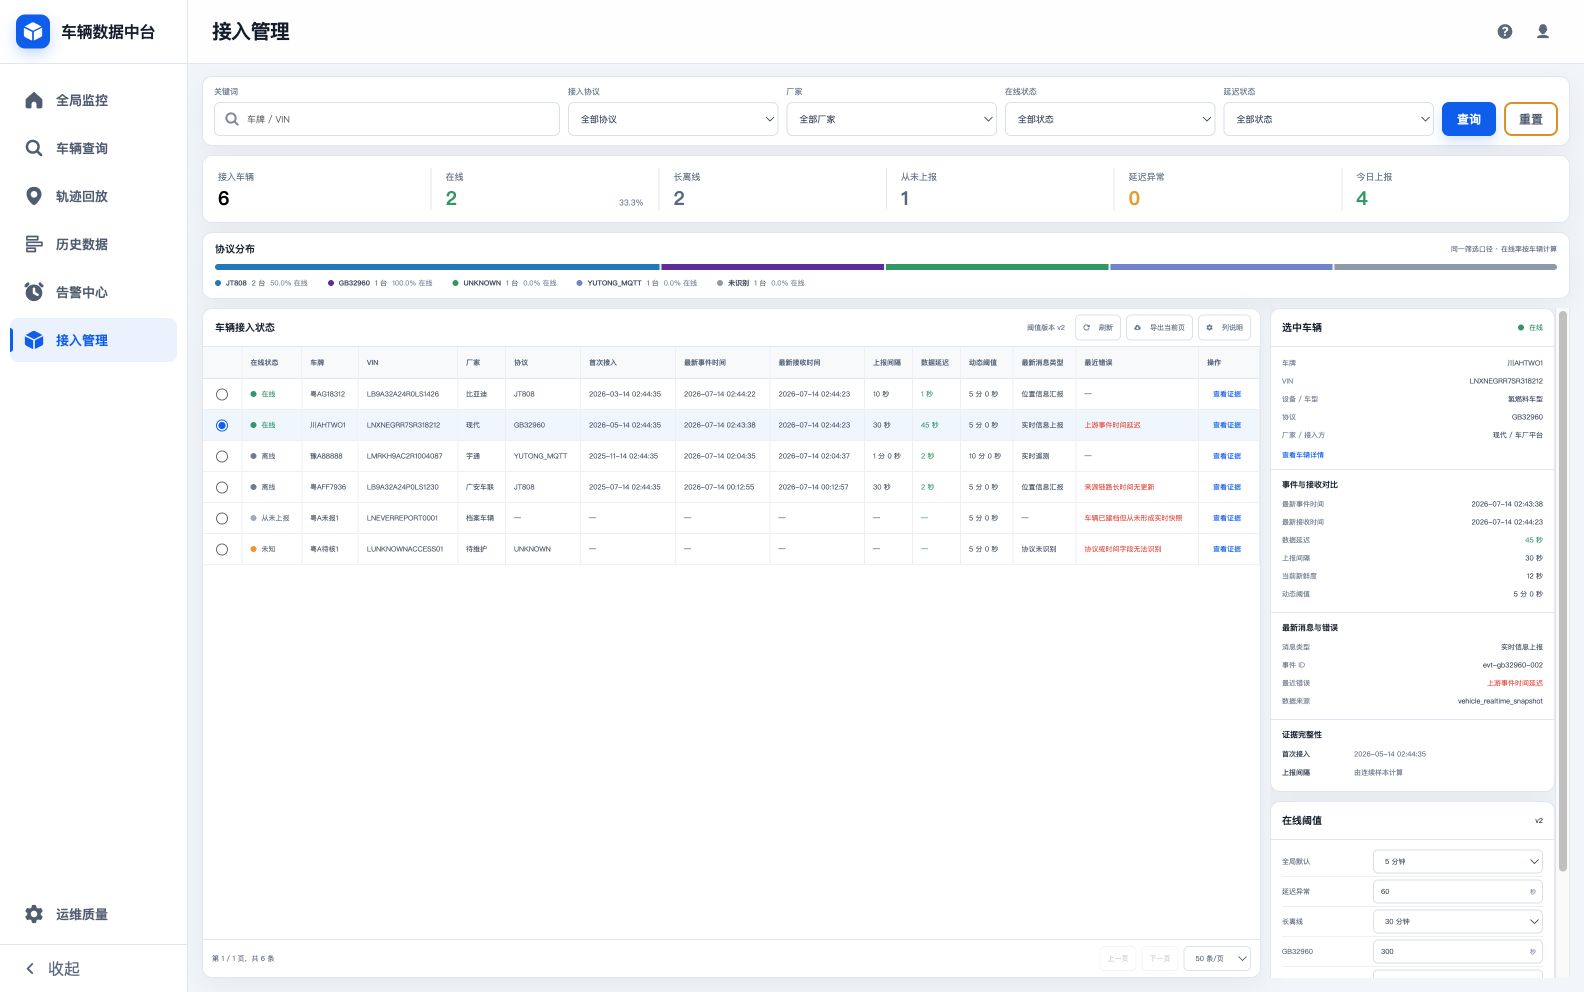Click the 运维质量 gear icon
This screenshot has width=1584, height=992.
coord(34,914)
